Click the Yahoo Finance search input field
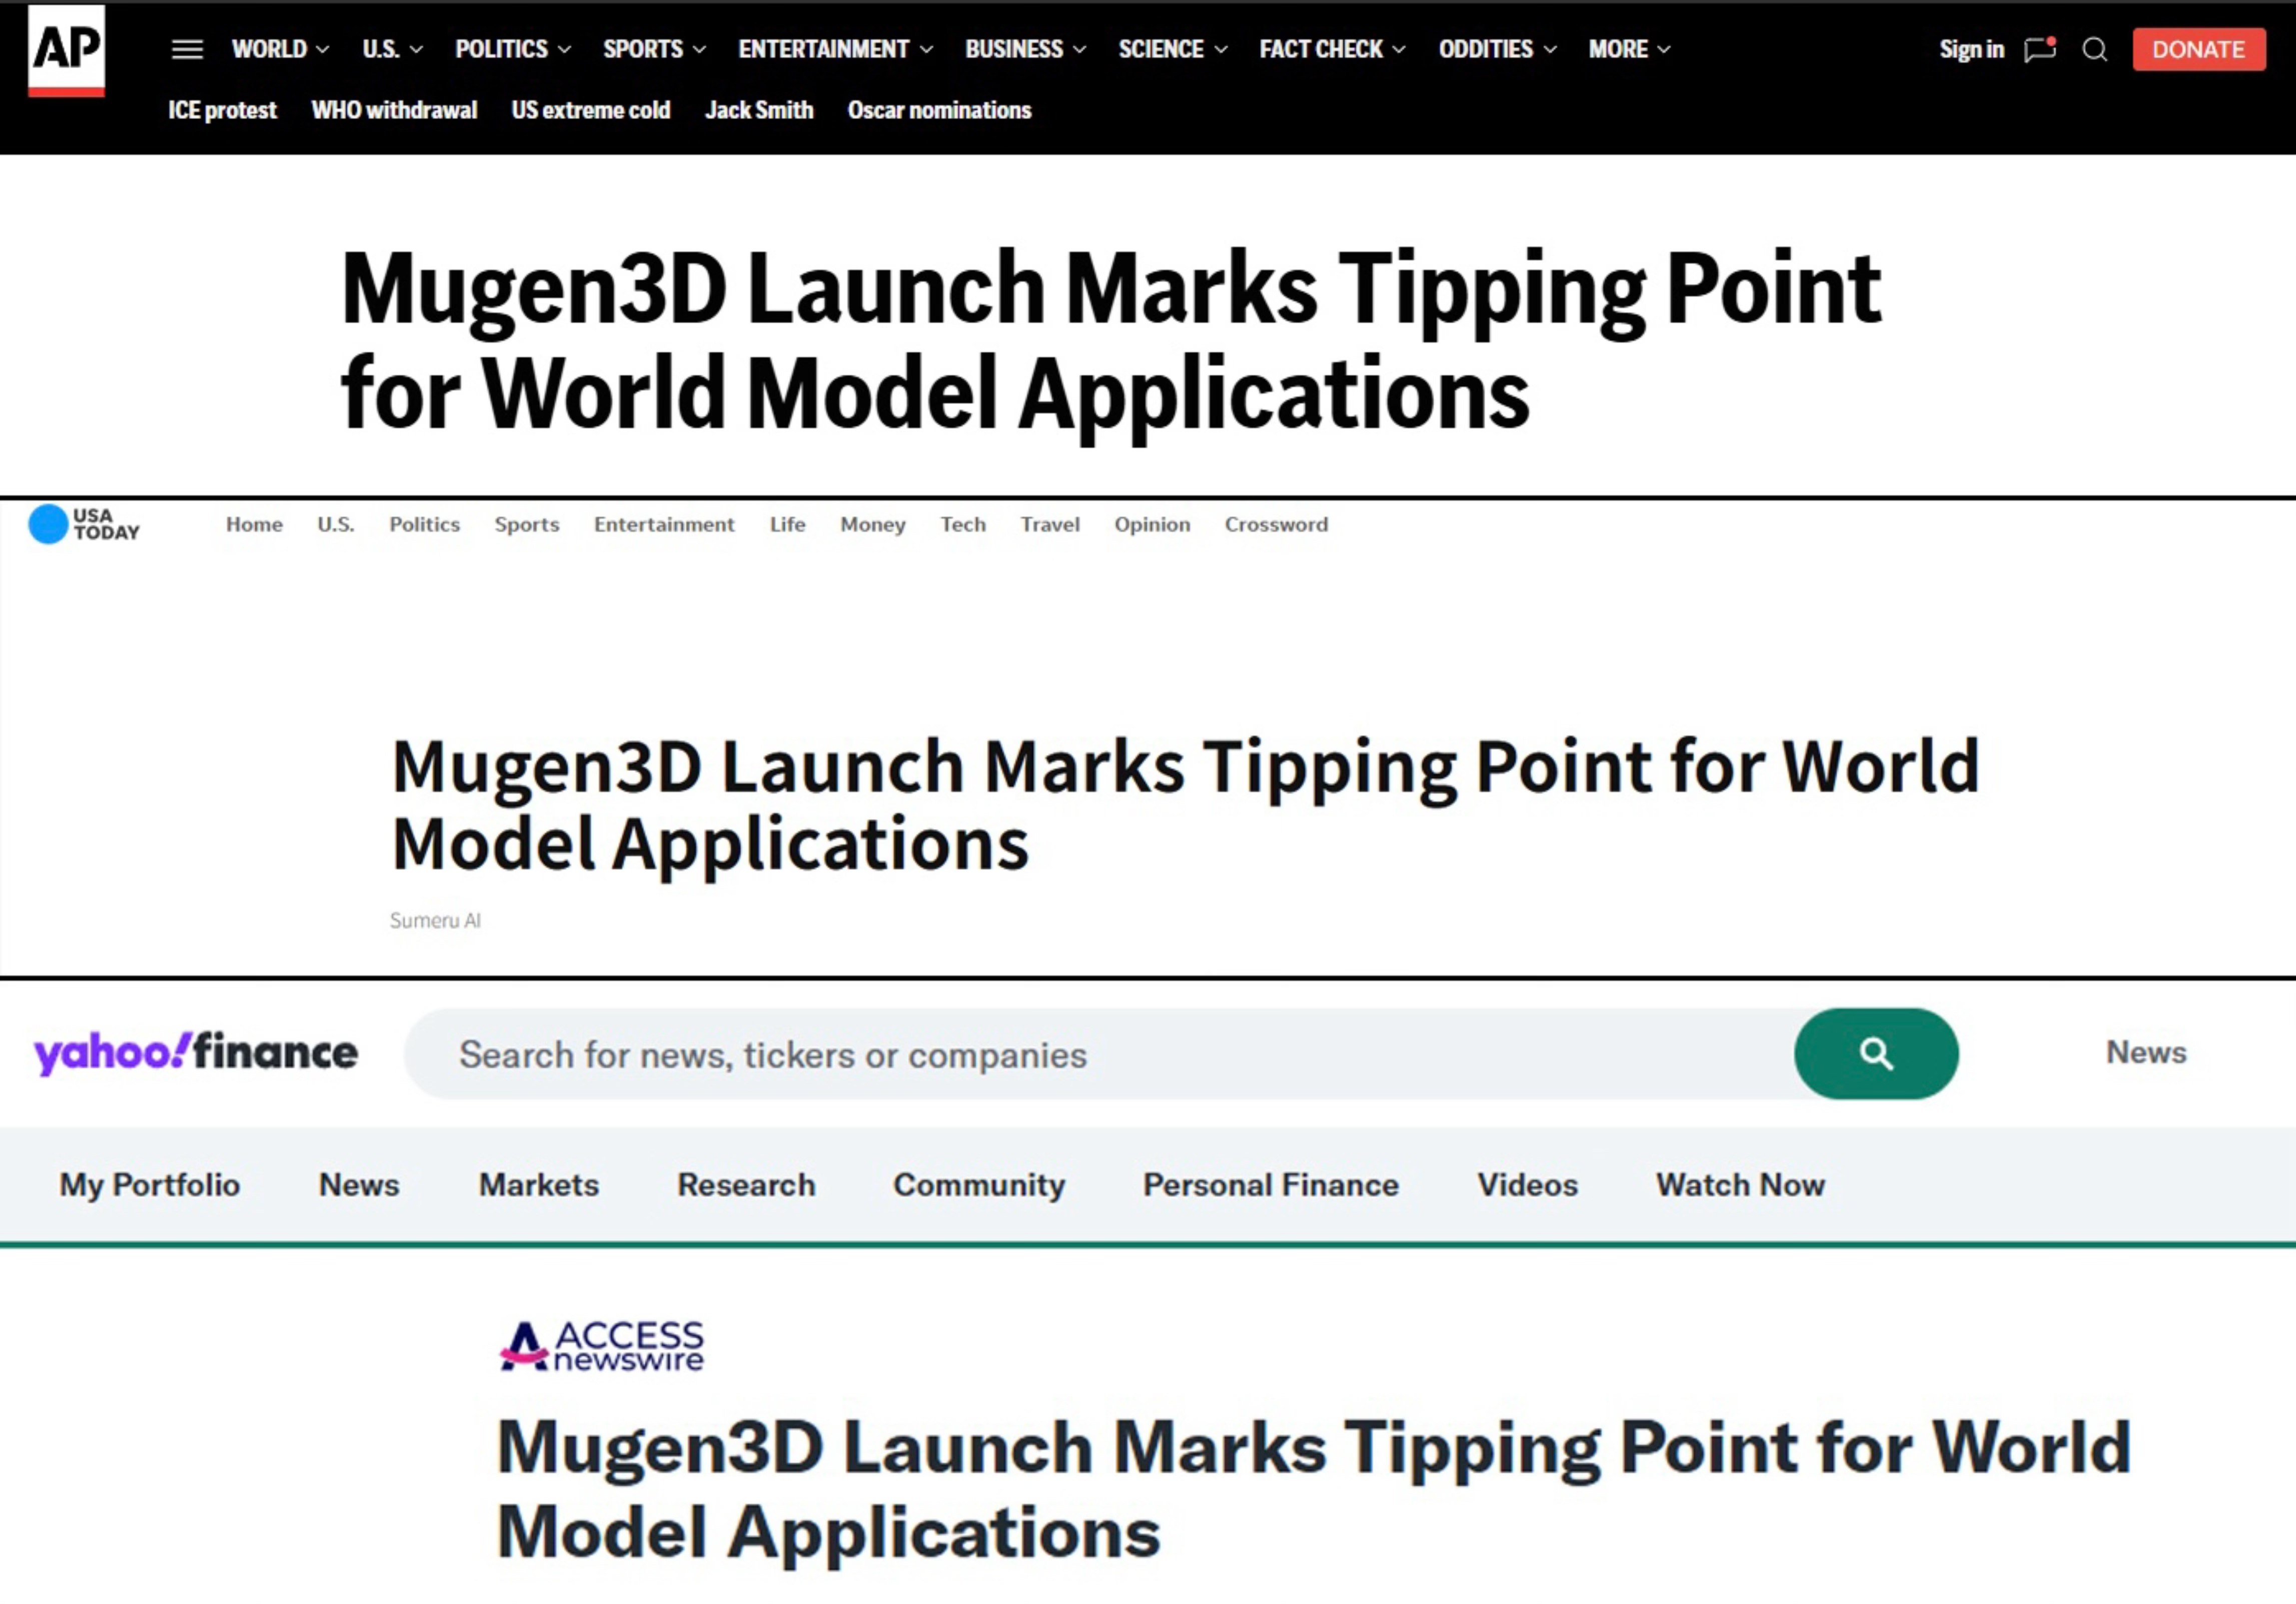 pyautogui.click(x=1100, y=1055)
